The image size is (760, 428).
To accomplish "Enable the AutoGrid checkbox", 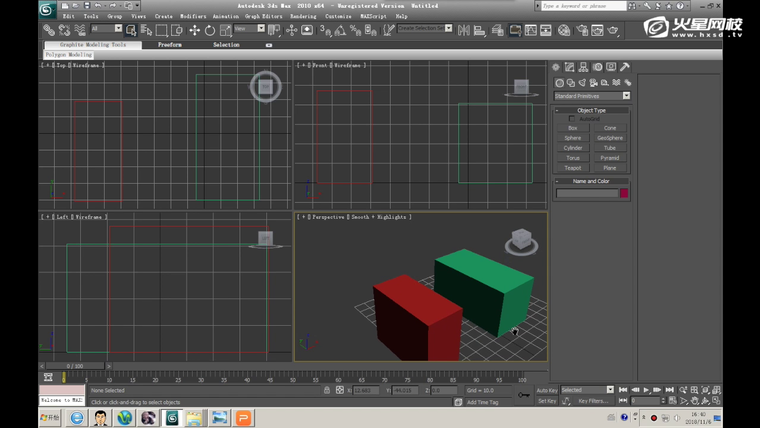I will (572, 119).
